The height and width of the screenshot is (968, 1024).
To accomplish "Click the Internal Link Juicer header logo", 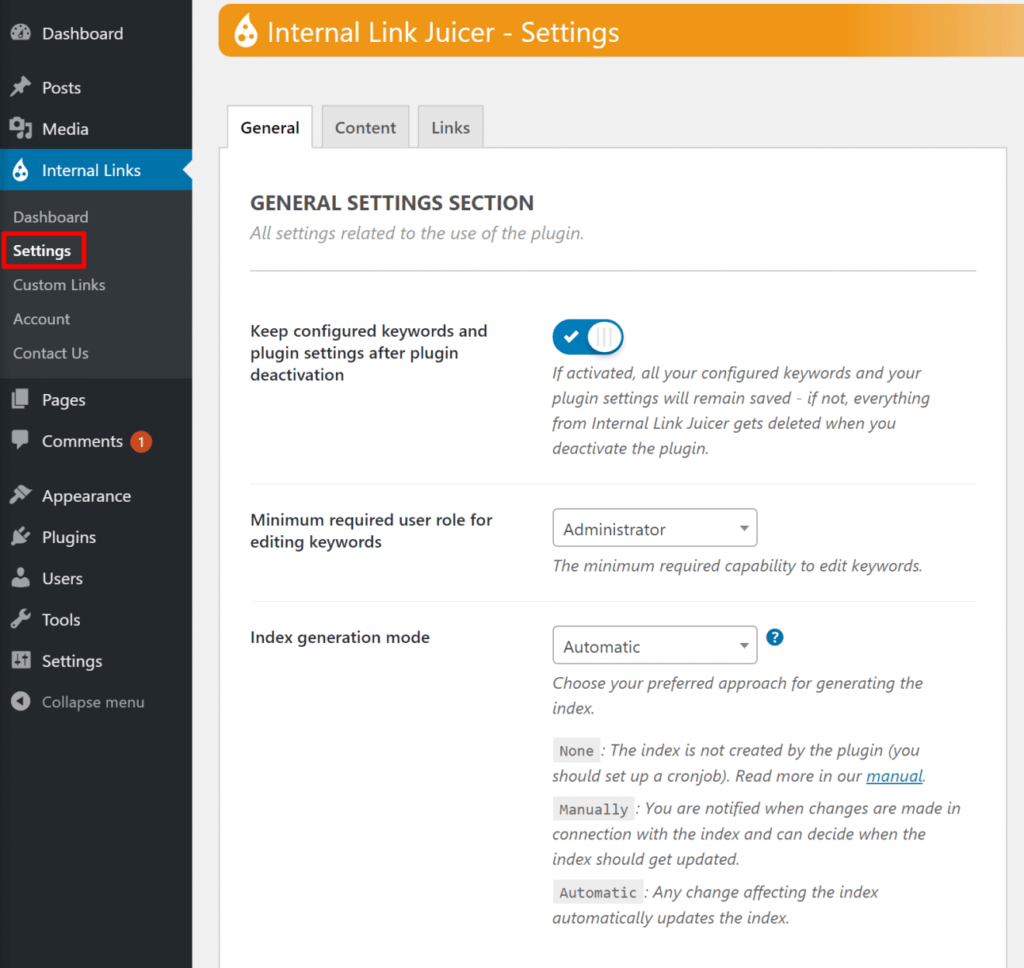I will click(246, 31).
